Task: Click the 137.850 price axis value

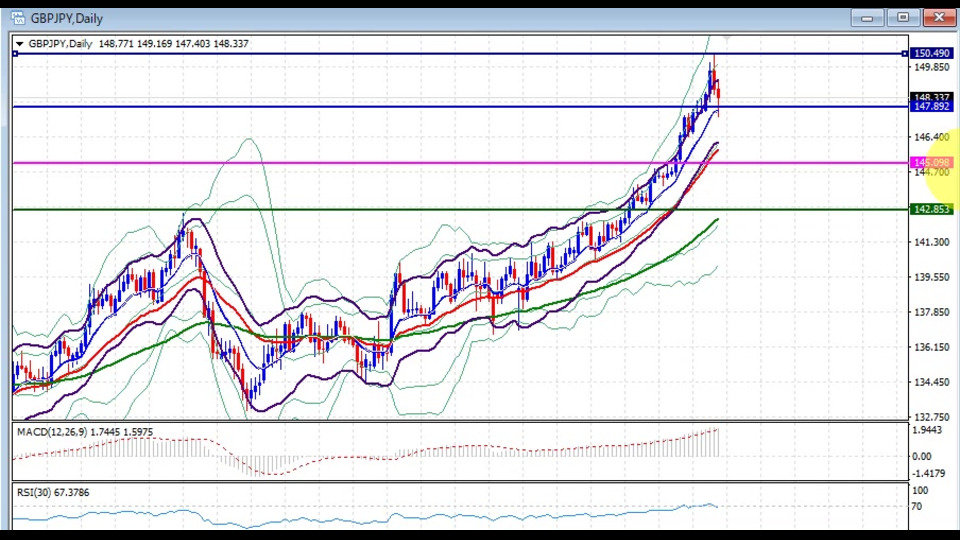Action: (x=931, y=312)
